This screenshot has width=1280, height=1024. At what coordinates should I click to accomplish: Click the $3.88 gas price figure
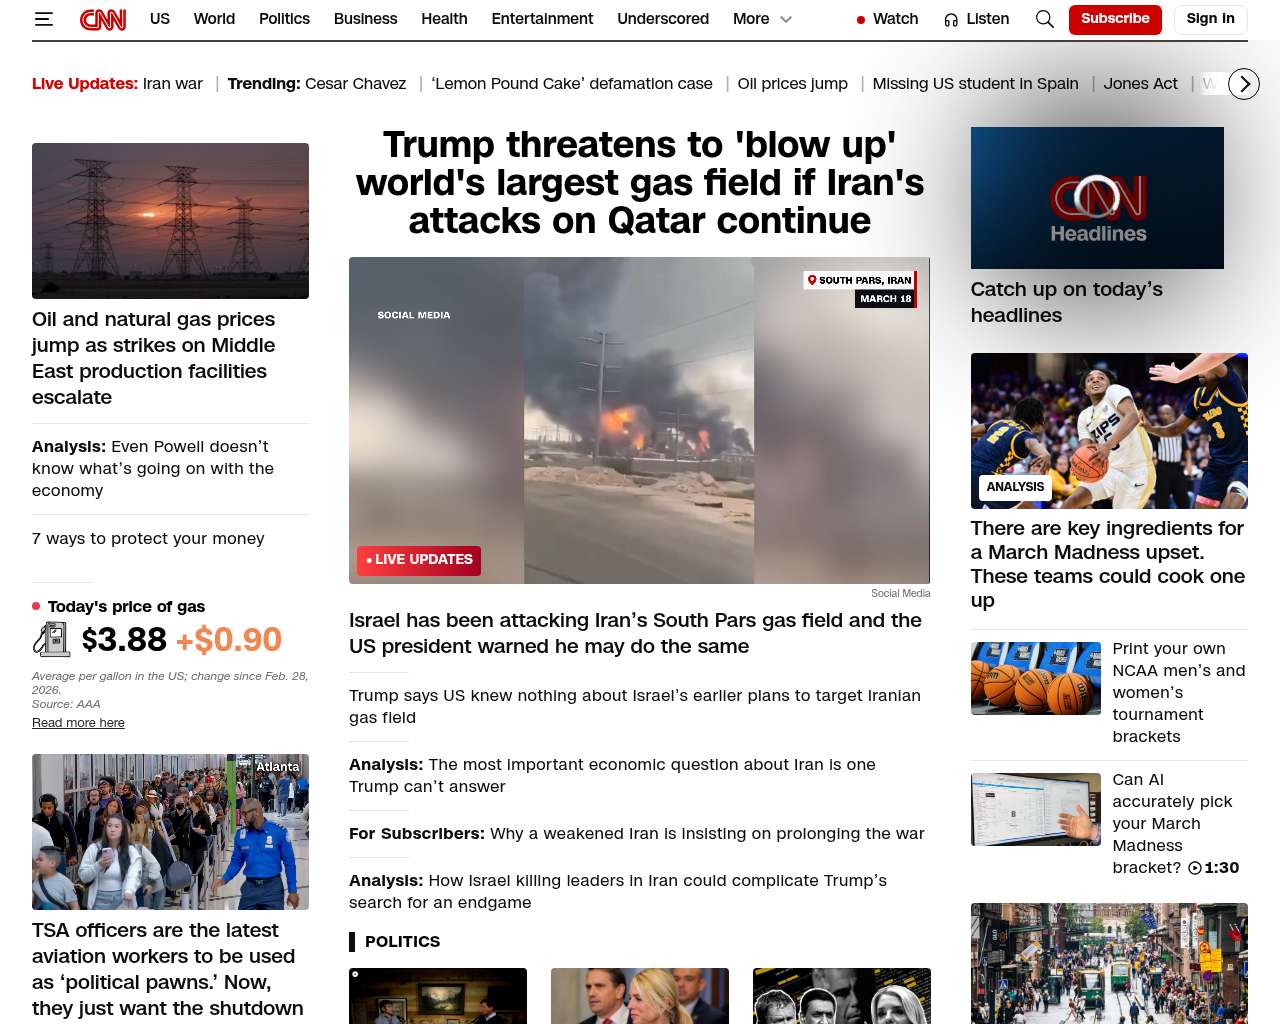pos(124,639)
